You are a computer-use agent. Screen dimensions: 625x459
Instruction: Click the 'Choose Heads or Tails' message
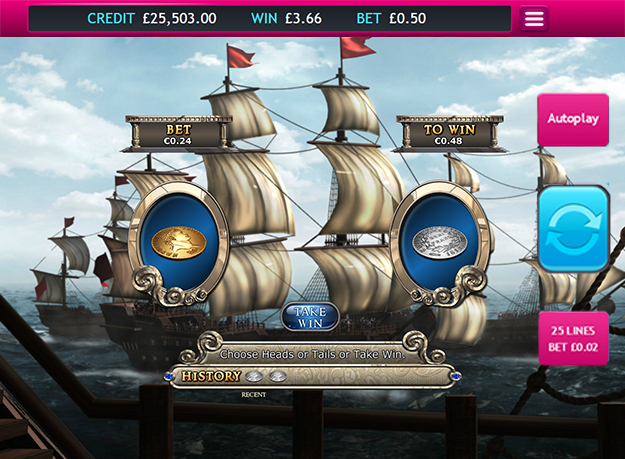312,354
